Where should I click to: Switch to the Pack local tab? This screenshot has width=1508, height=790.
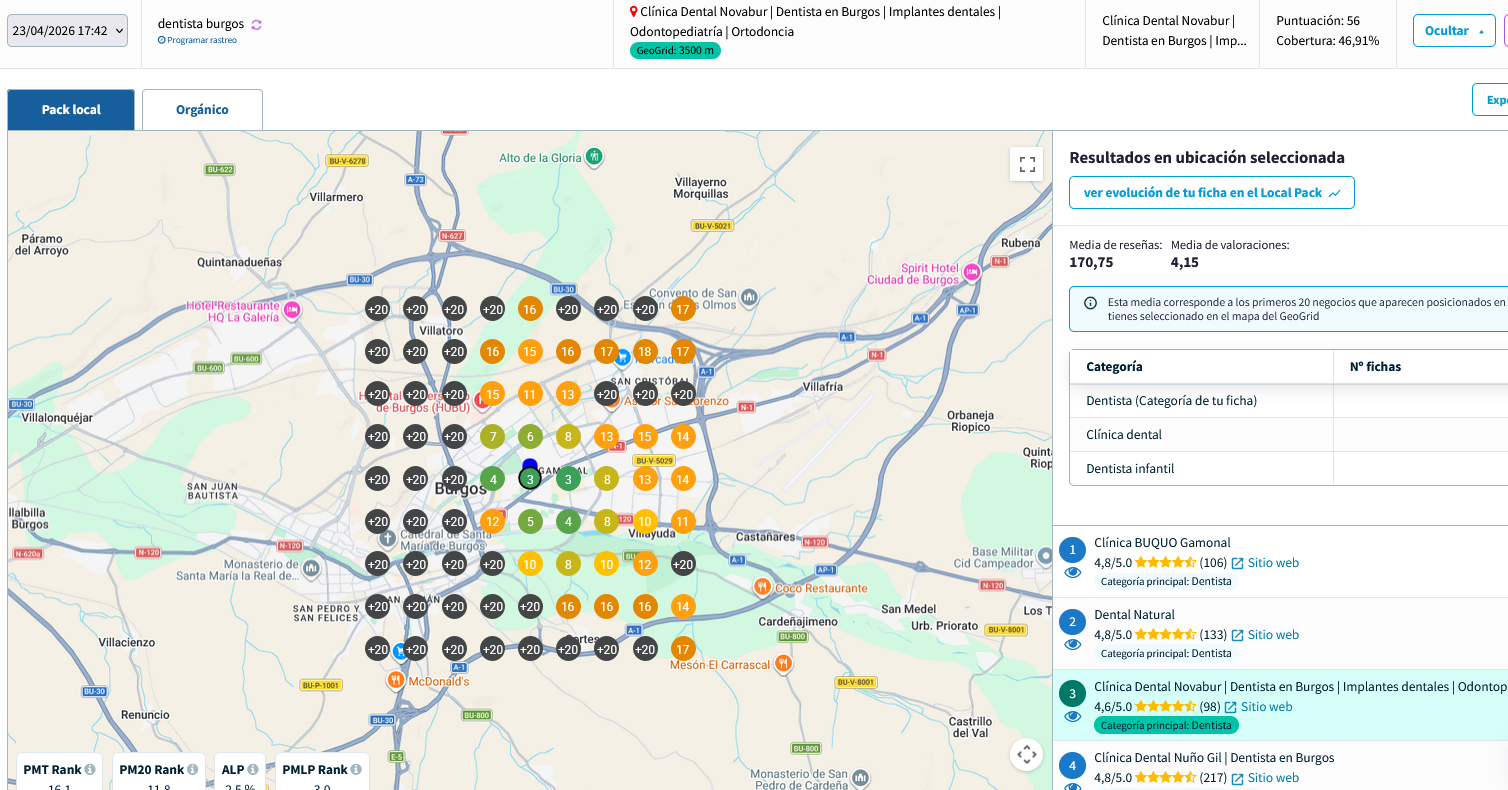(71, 110)
